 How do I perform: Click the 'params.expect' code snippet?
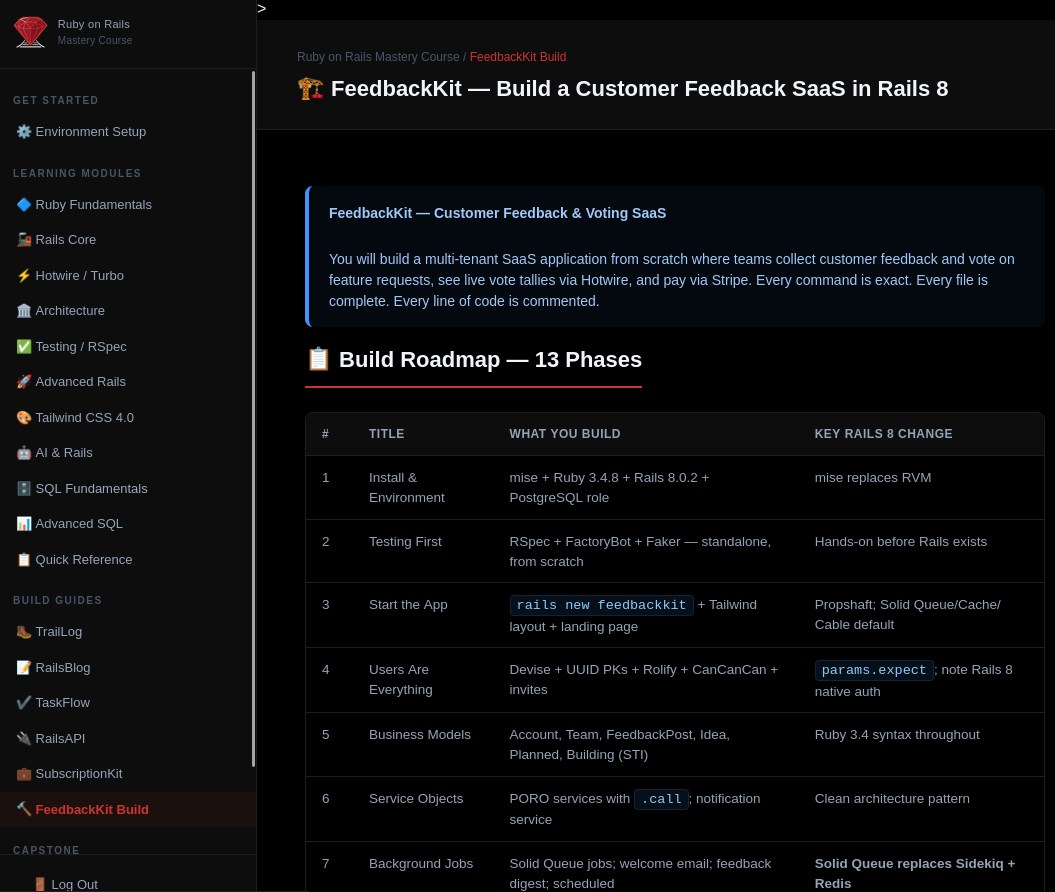click(874, 670)
